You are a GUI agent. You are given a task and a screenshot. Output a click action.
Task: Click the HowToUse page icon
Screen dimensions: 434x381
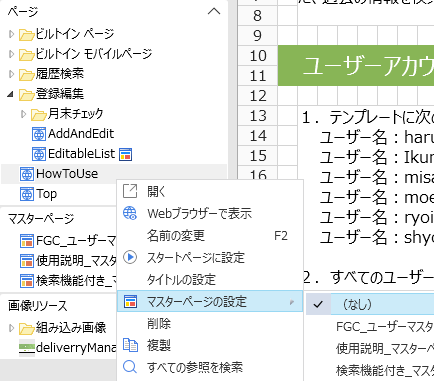pos(27,174)
